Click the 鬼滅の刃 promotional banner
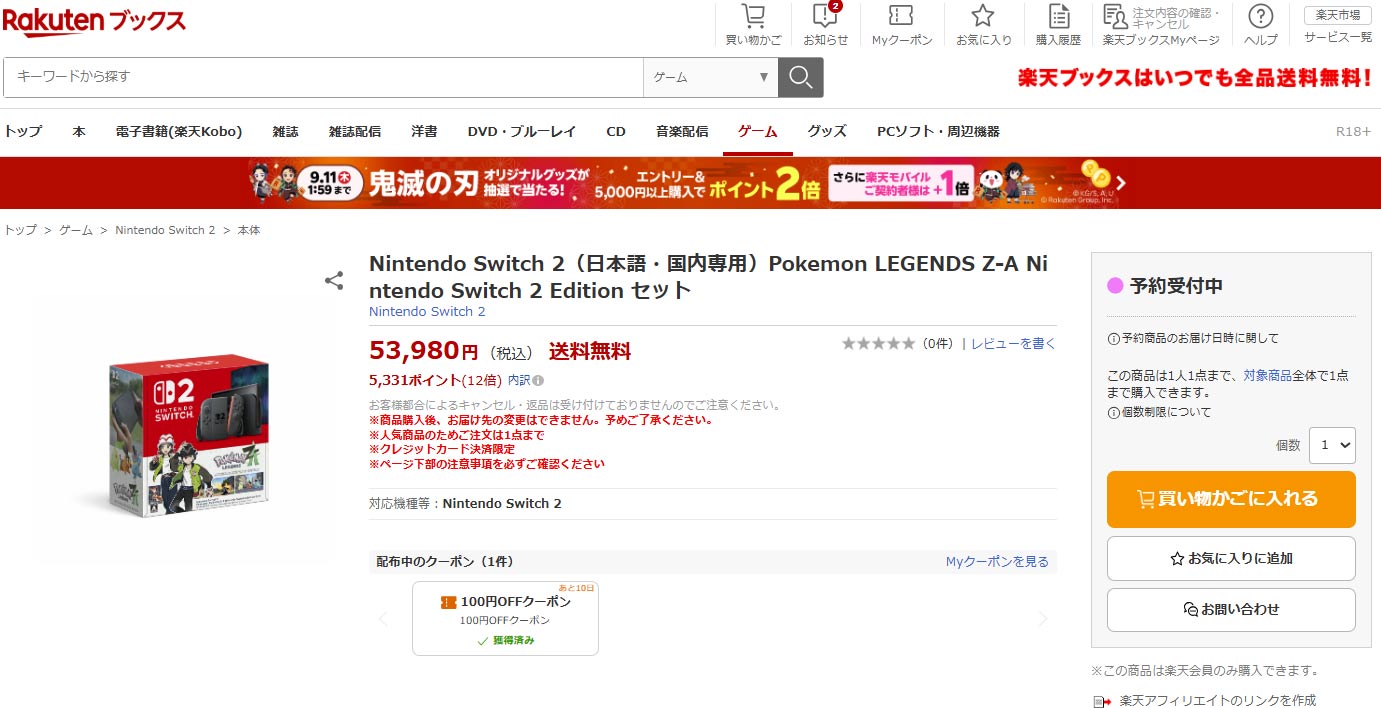Viewport: 1381px width, 708px height. point(690,183)
